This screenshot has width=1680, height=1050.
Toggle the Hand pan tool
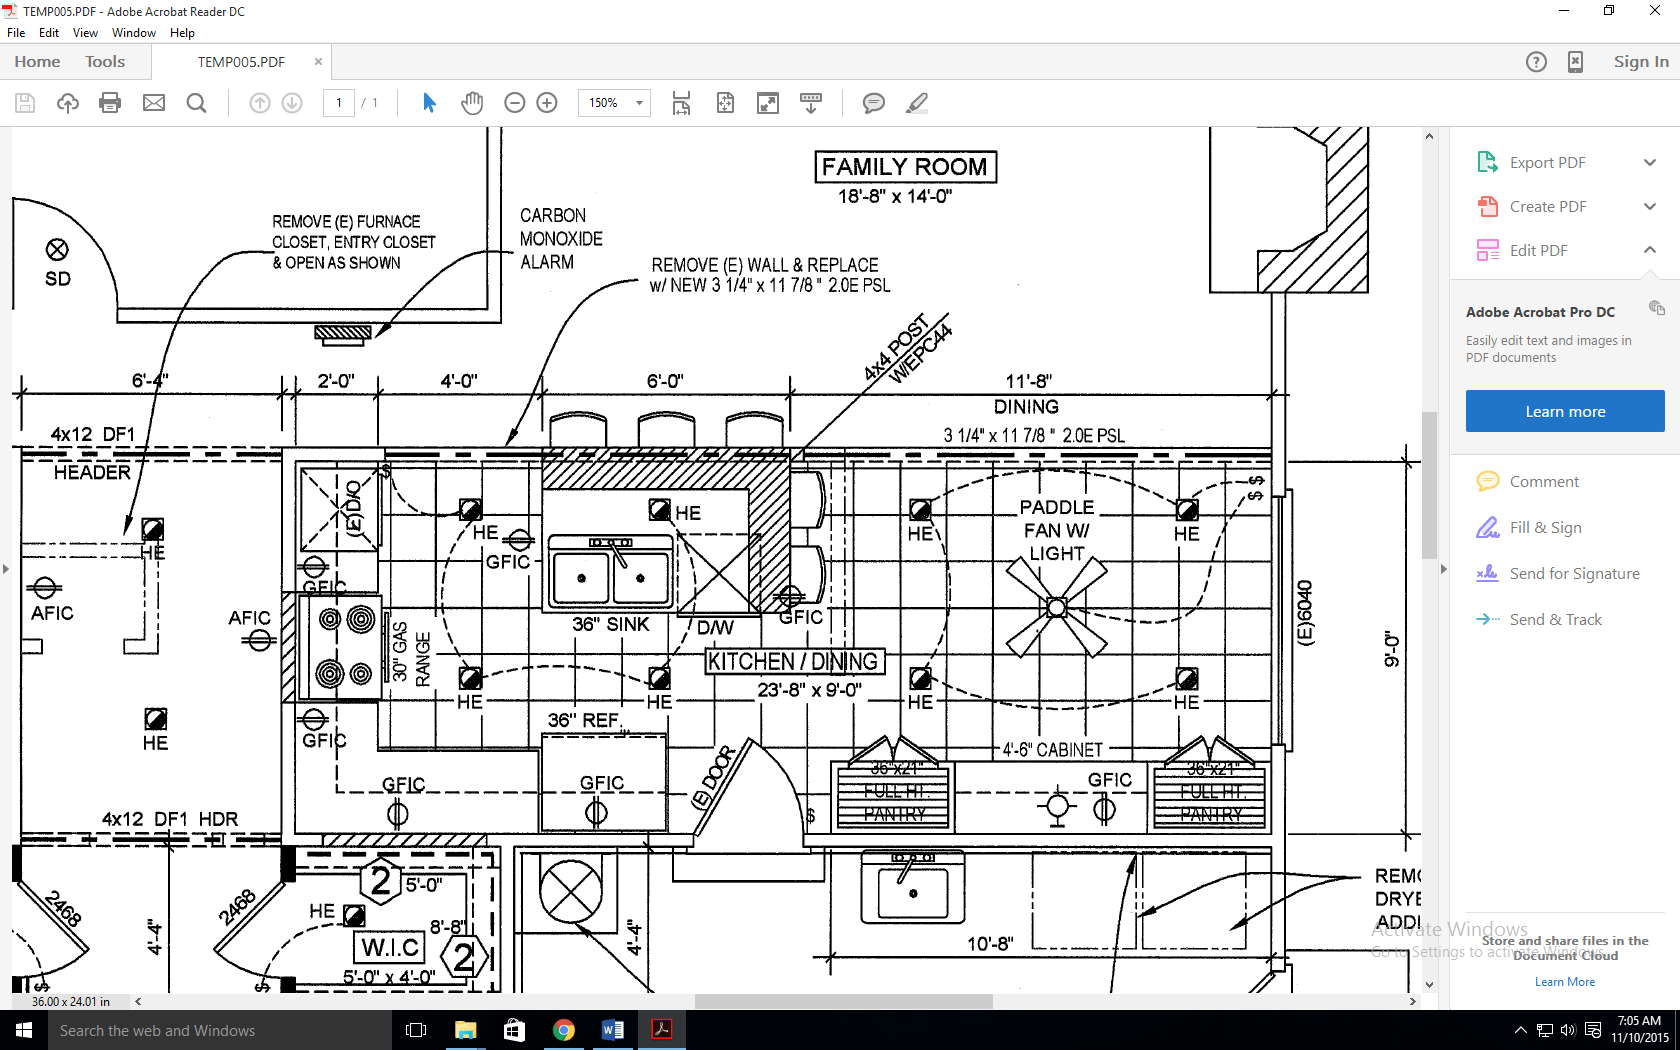471,103
